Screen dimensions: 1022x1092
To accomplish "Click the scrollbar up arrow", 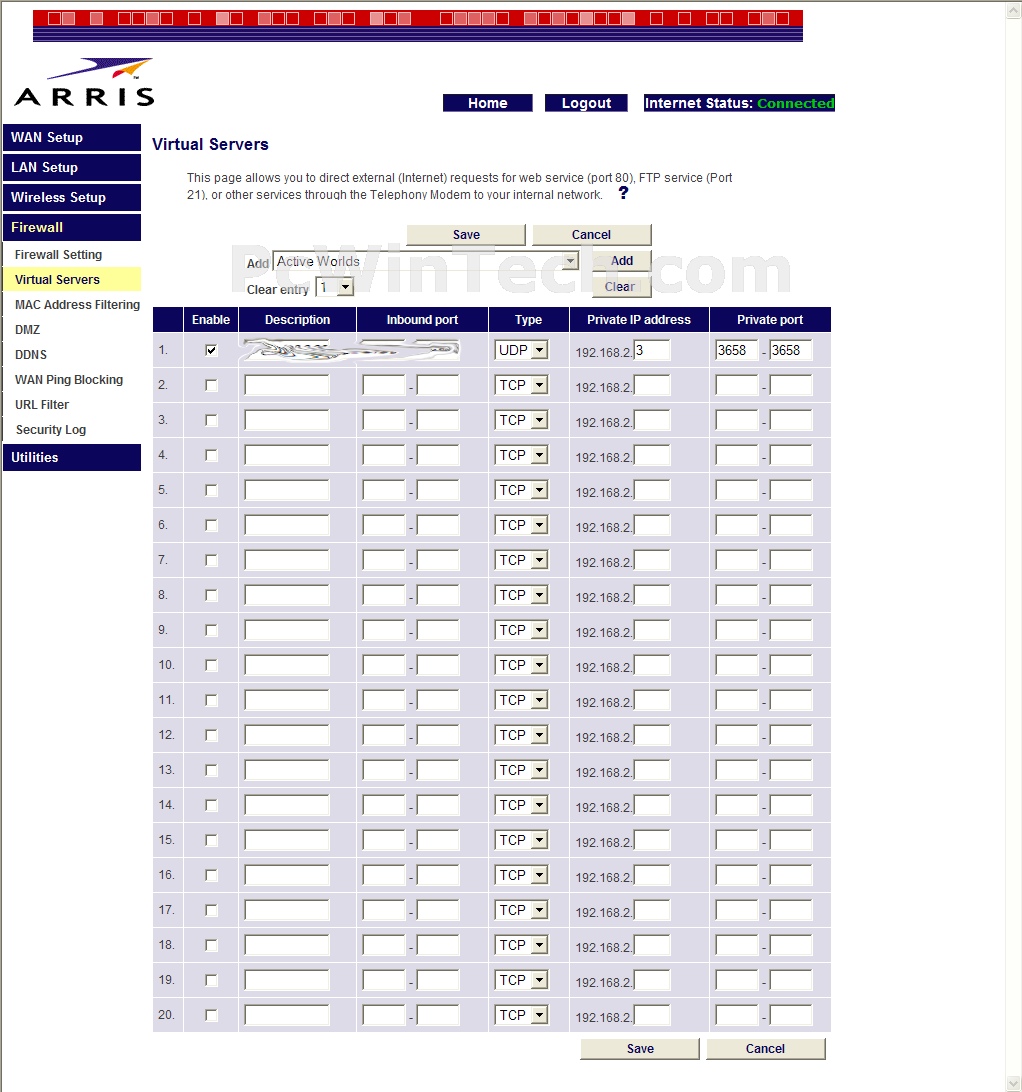I will click(x=1014, y=10).
